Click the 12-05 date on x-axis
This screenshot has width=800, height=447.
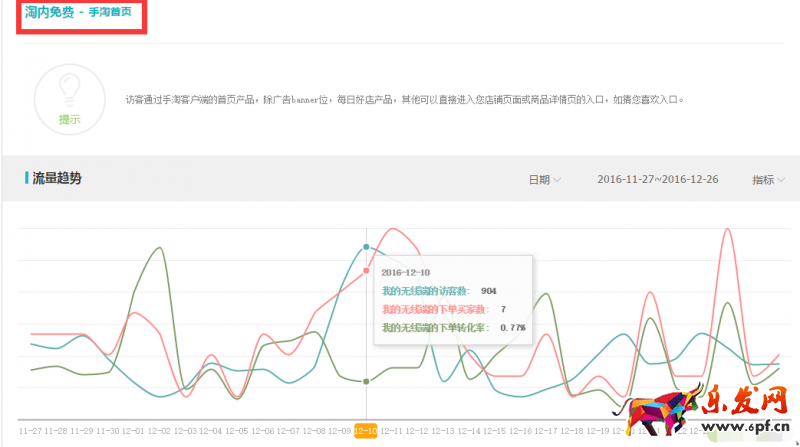coord(237,430)
